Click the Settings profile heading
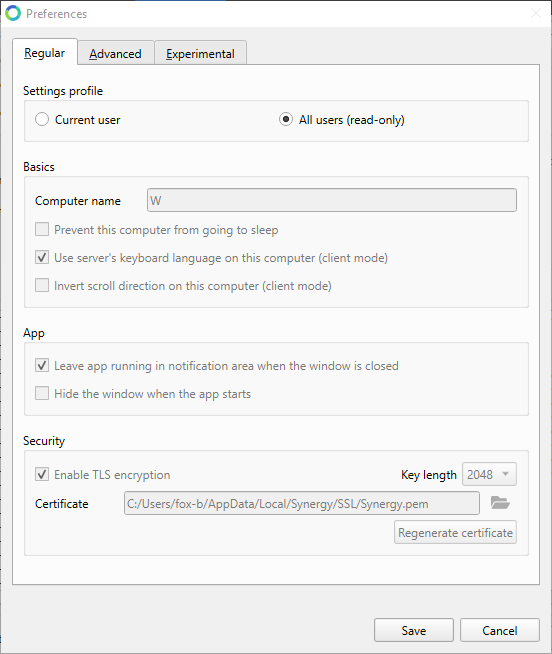Image resolution: width=552 pixels, height=654 pixels. coord(63,91)
